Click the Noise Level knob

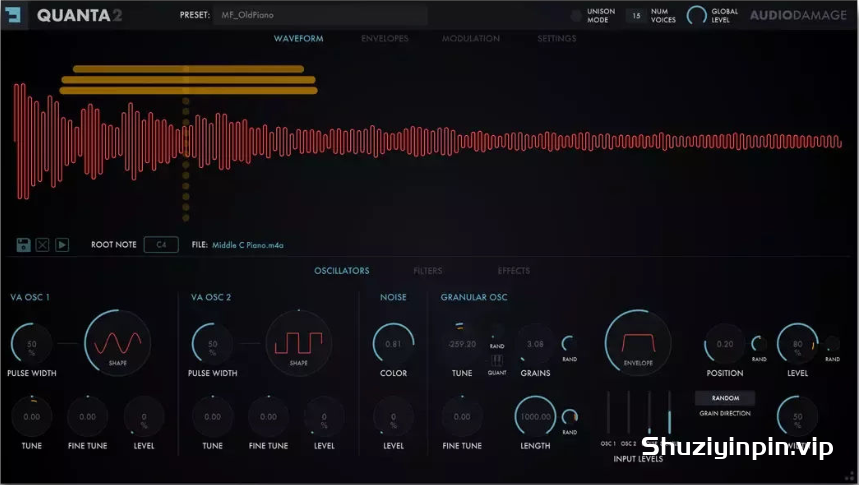pyautogui.click(x=393, y=416)
